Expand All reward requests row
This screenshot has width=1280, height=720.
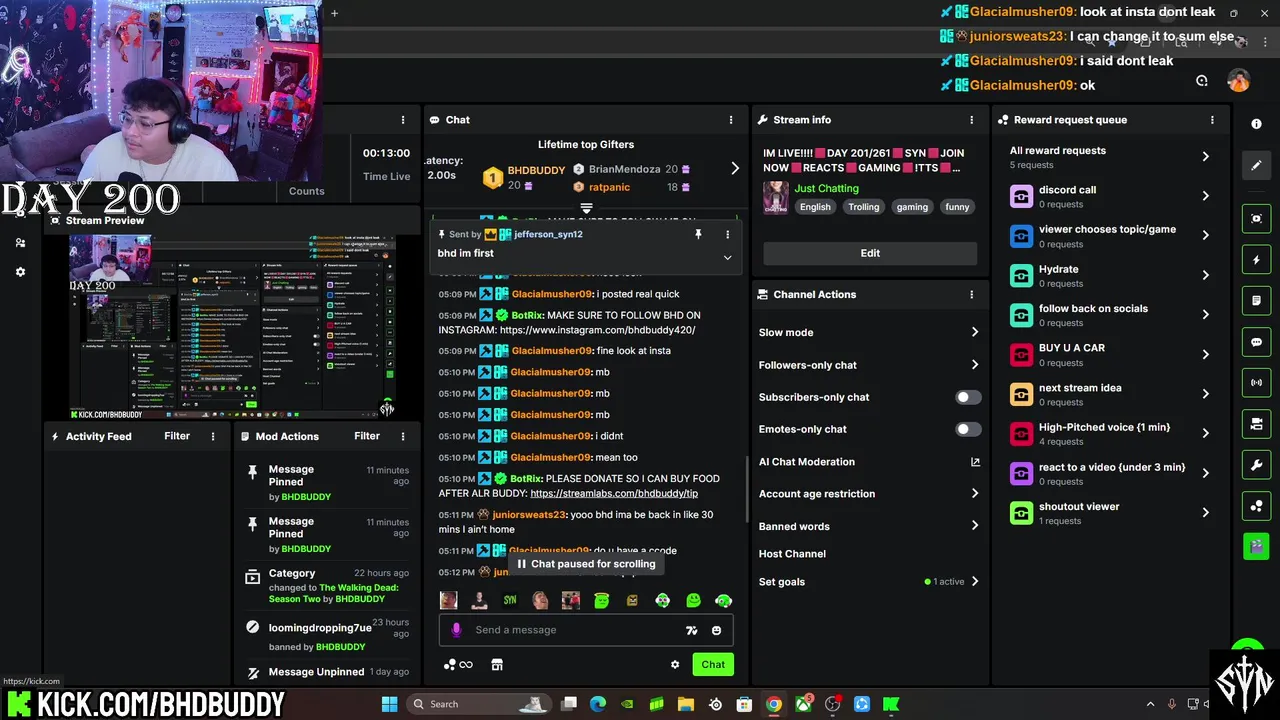(1110, 157)
